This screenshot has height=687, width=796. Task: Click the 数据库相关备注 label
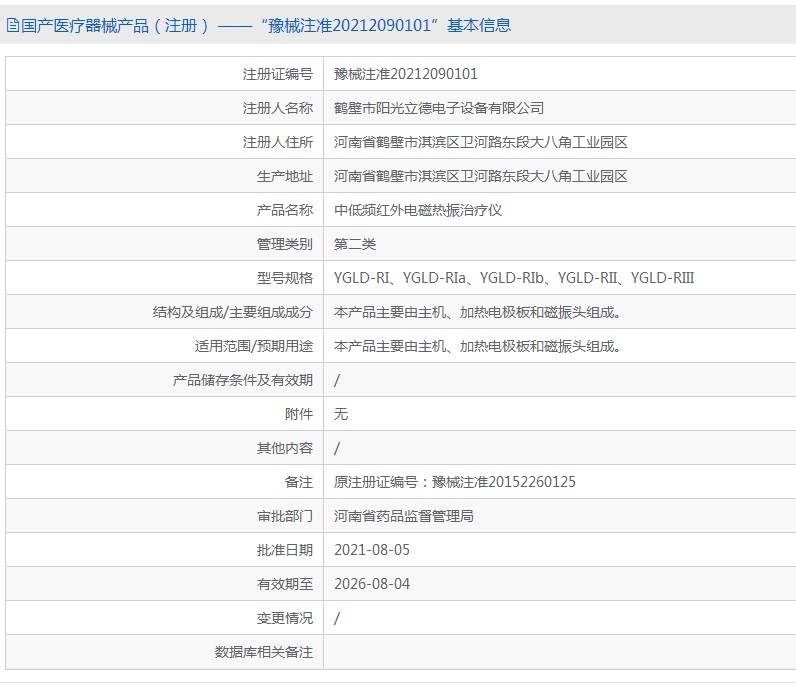coord(263,652)
